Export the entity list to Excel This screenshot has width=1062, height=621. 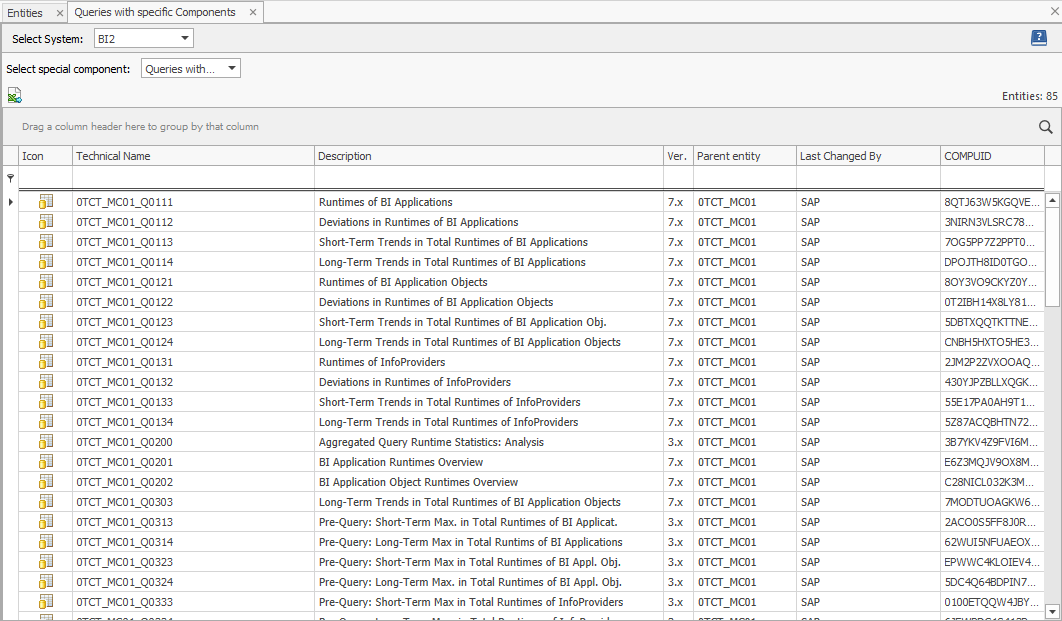(14, 94)
